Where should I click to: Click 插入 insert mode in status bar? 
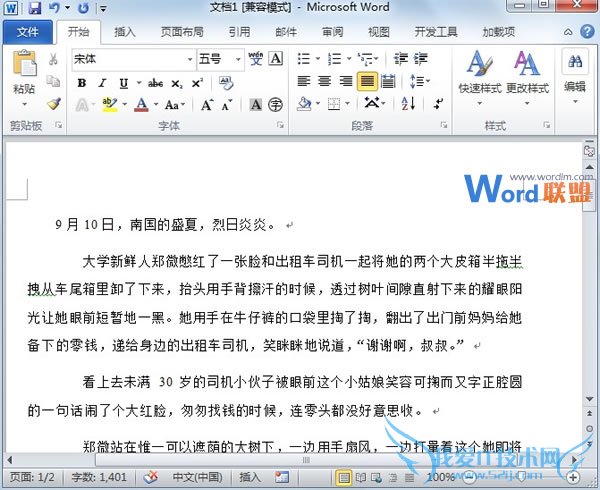coord(250,477)
